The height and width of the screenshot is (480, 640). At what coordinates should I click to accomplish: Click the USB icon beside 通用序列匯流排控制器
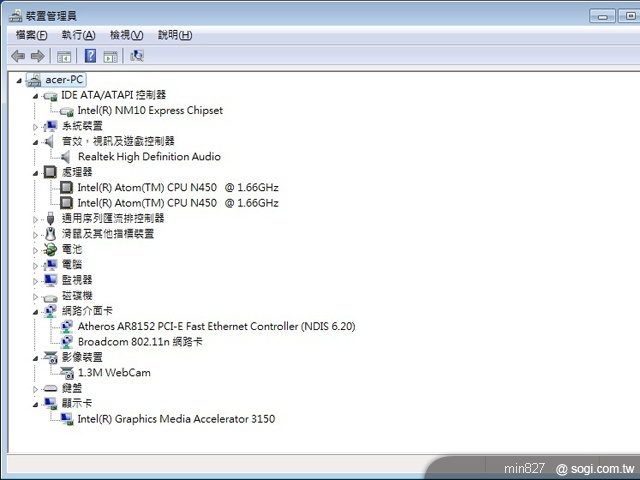tap(50, 218)
